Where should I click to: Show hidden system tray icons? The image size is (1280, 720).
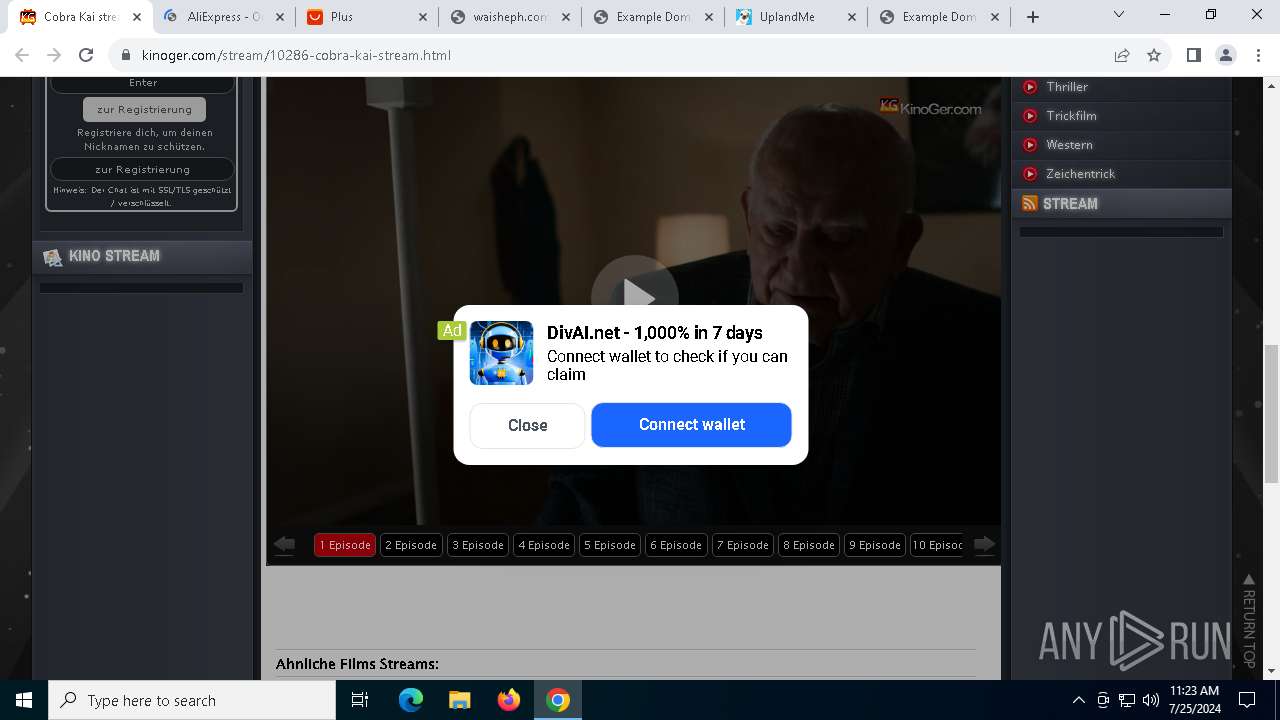(1078, 700)
